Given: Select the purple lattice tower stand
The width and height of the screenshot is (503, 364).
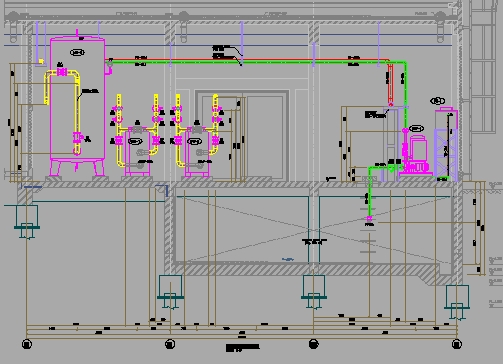Looking at the screenshot, I should (446, 154).
